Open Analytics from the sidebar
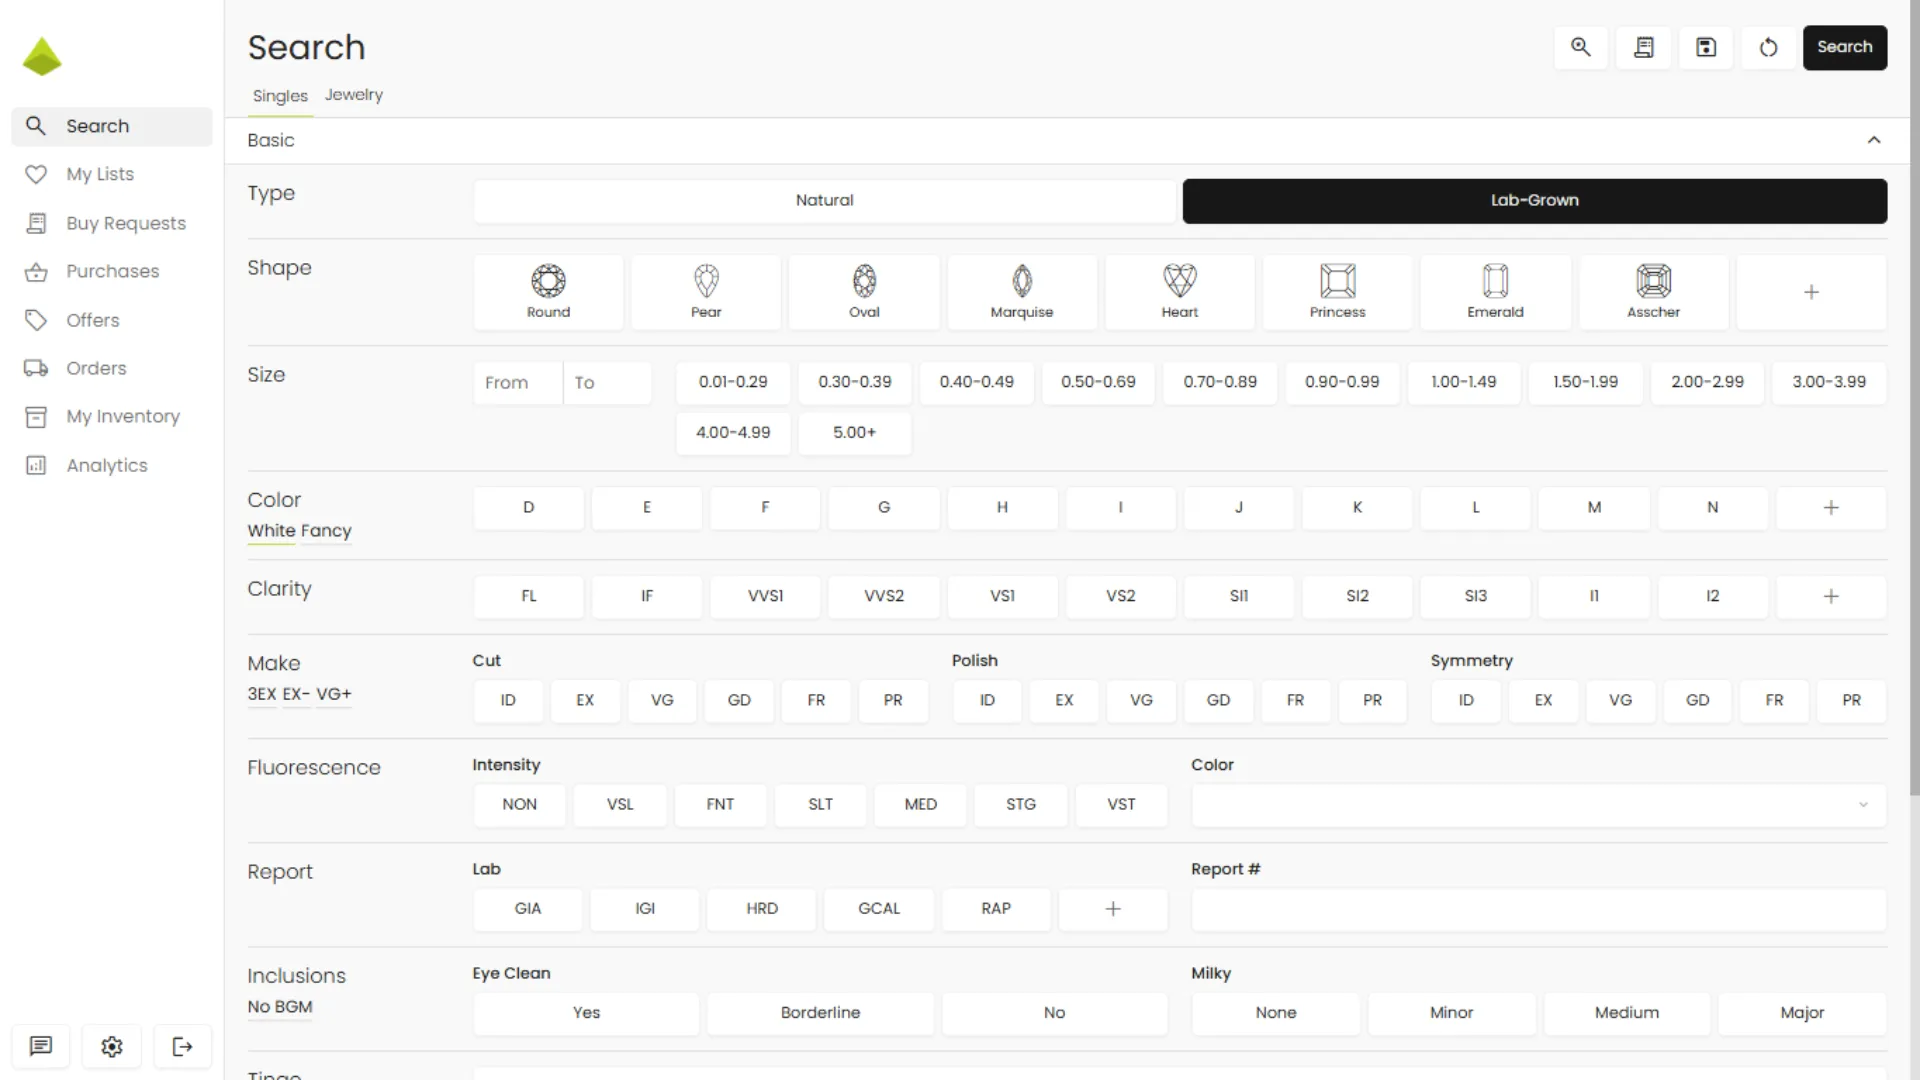Screen dimensions: 1920x1080 106,465
